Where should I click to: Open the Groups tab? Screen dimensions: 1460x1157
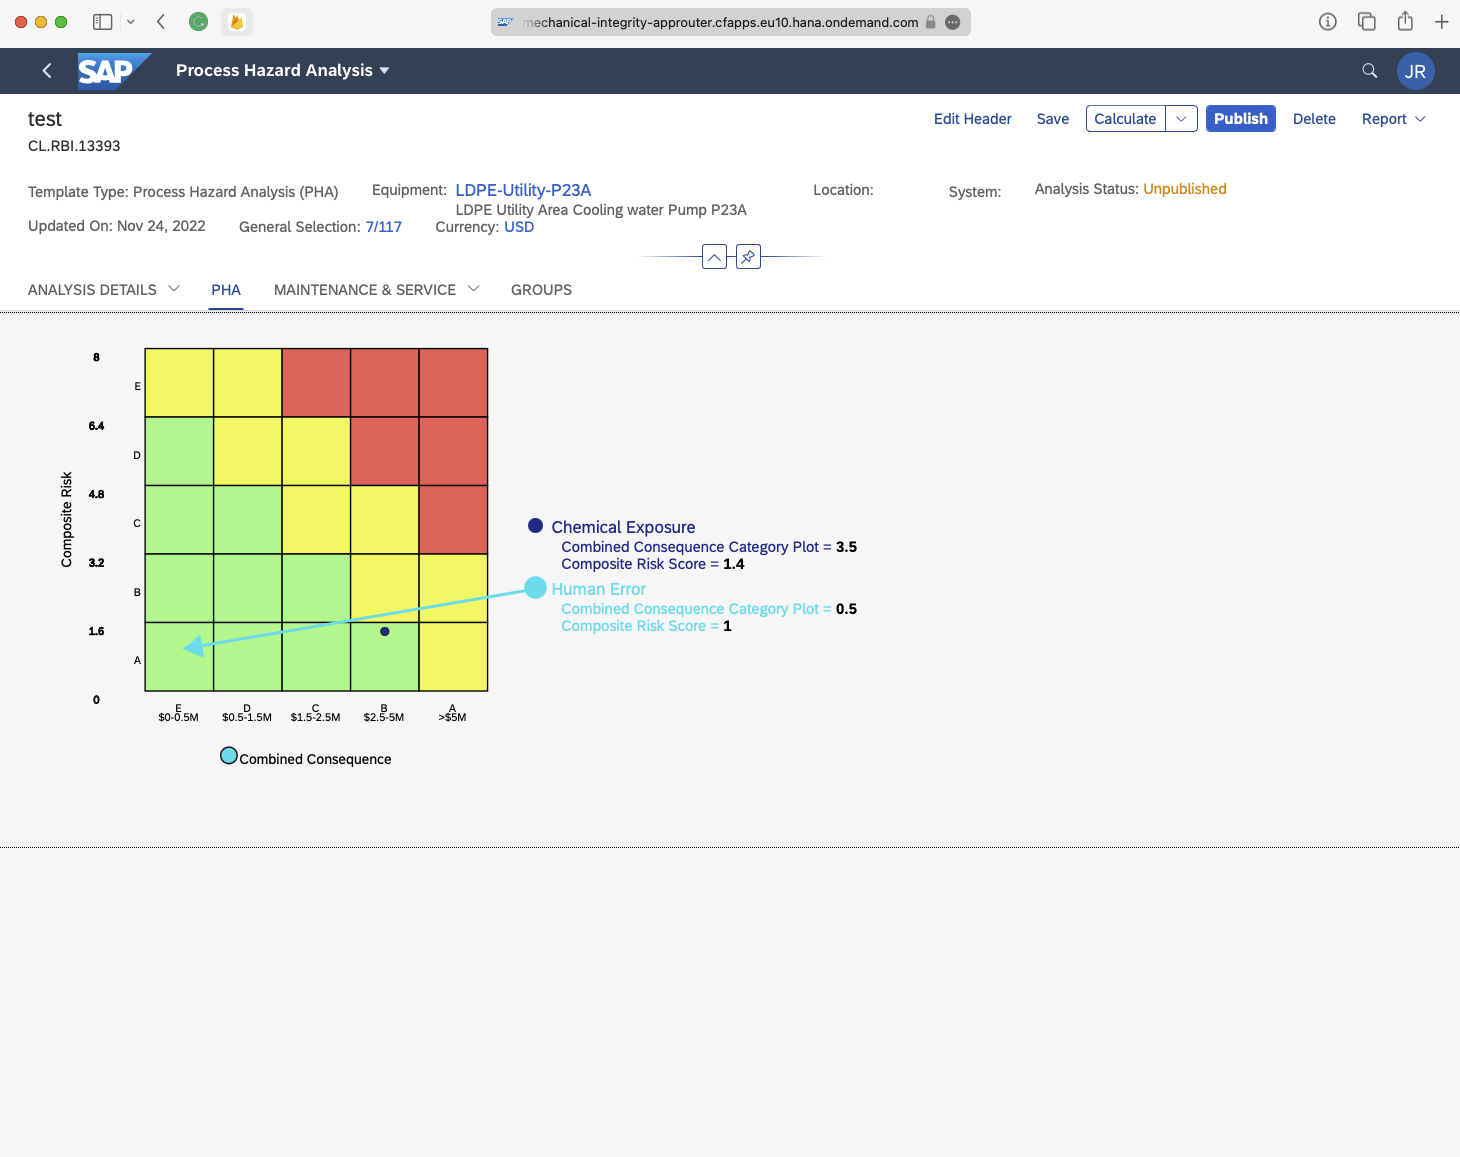pos(541,290)
